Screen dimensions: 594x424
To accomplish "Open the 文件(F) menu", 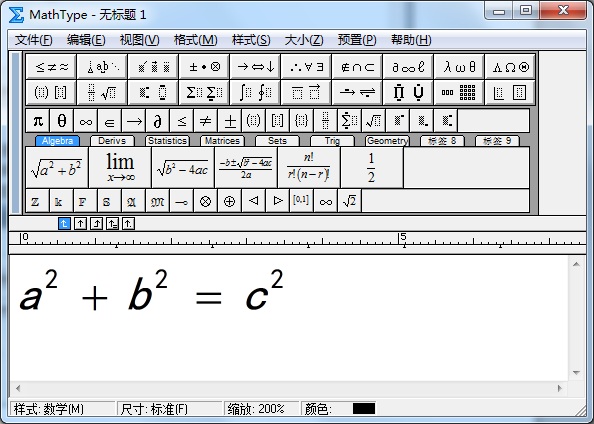I will click(33, 40).
